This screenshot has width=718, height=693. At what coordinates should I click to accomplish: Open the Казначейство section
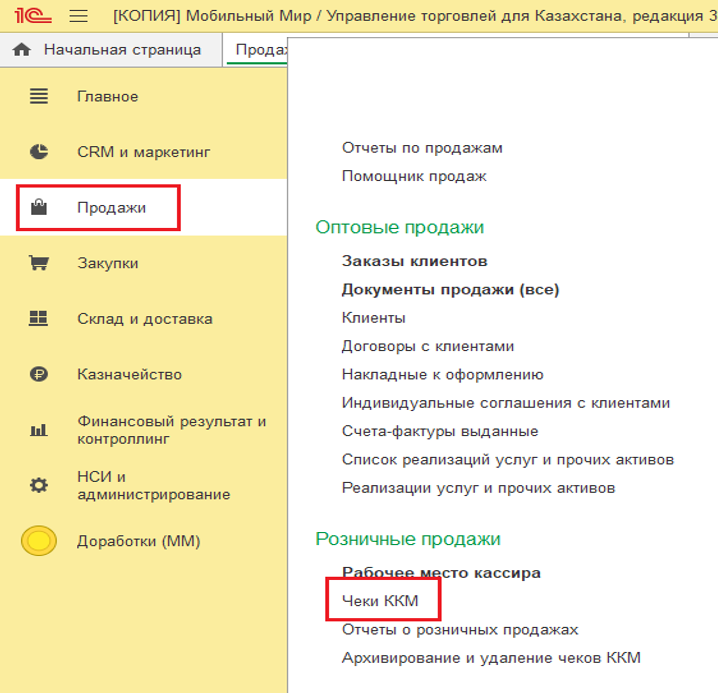(129, 375)
